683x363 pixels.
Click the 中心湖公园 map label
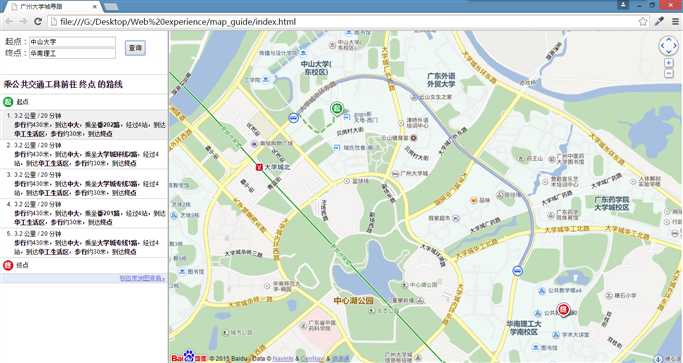(x=354, y=301)
